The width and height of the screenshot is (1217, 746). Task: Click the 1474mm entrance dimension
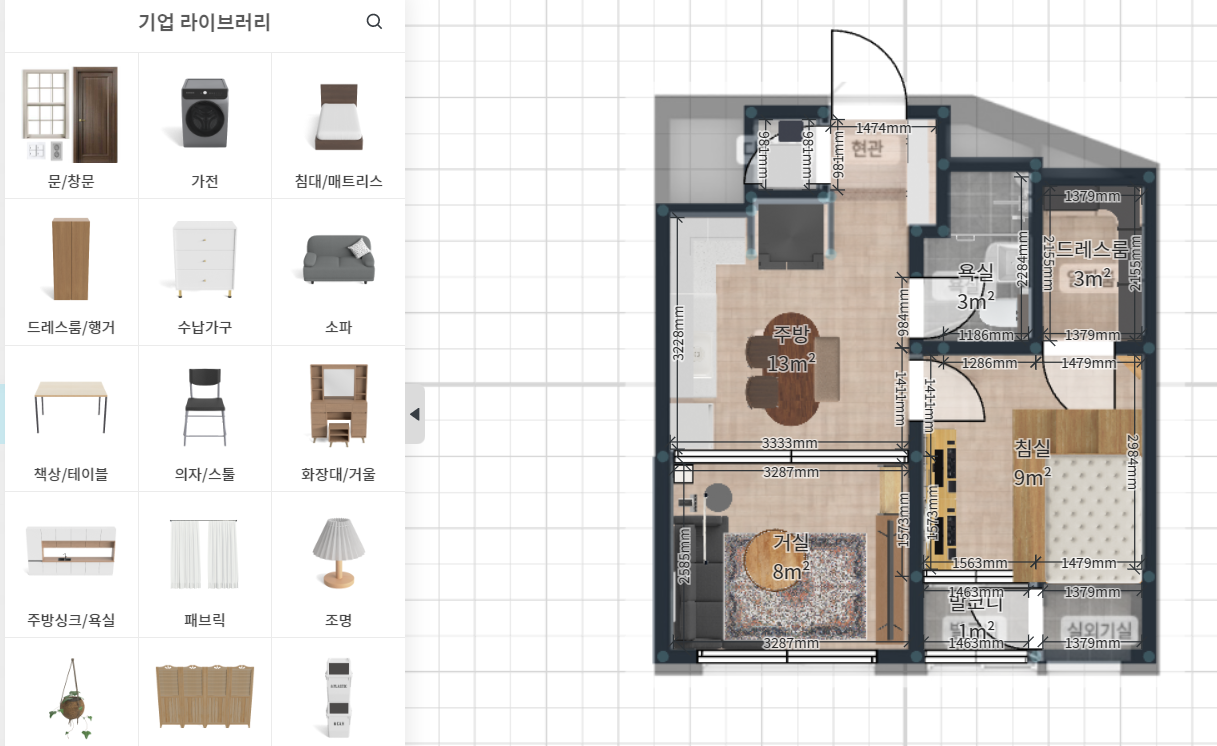(x=884, y=128)
